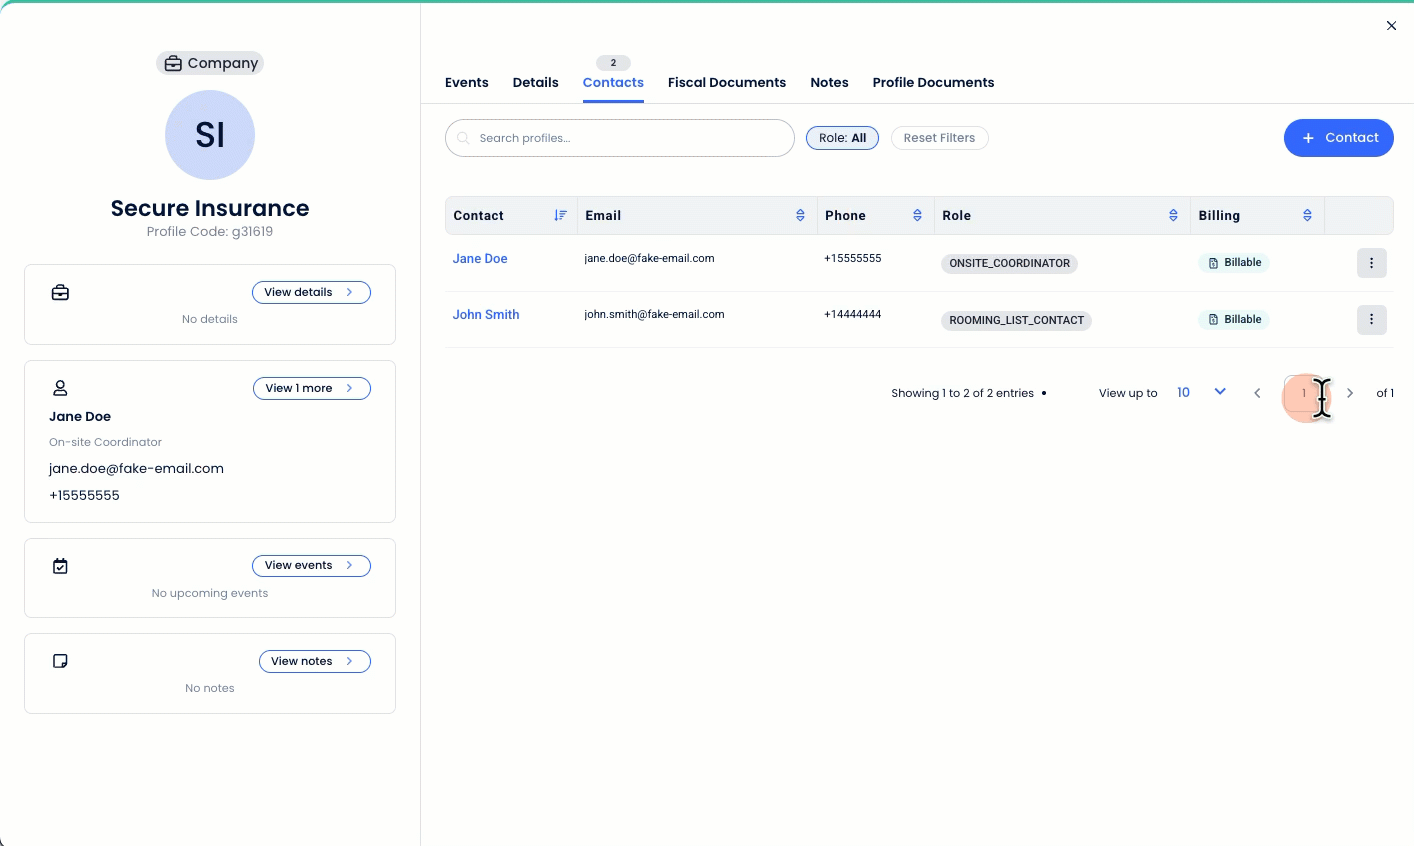Go to next page arrow
Image resolution: width=1414 pixels, height=846 pixels.
pos(1350,393)
